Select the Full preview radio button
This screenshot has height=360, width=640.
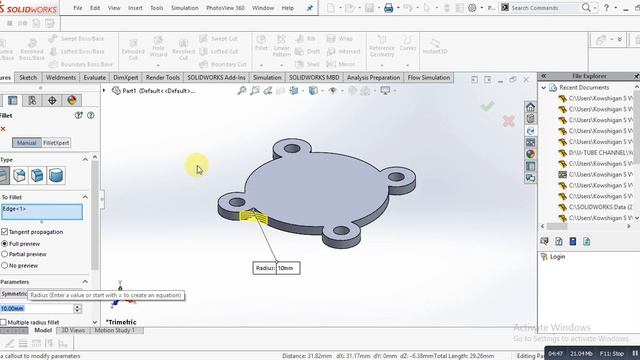pos(4,244)
